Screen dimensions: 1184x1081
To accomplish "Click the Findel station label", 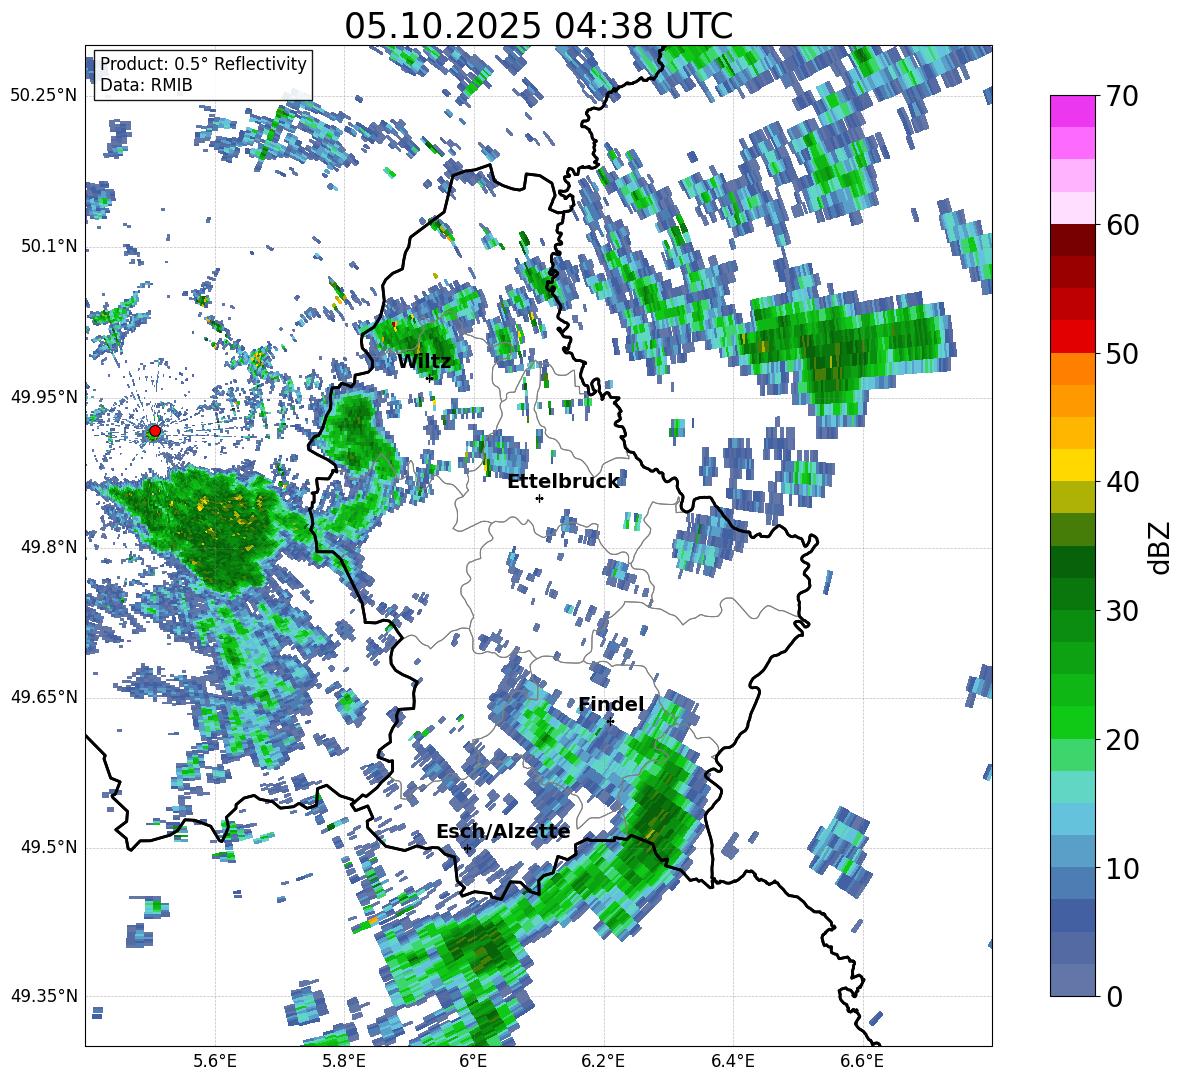I will click(611, 704).
